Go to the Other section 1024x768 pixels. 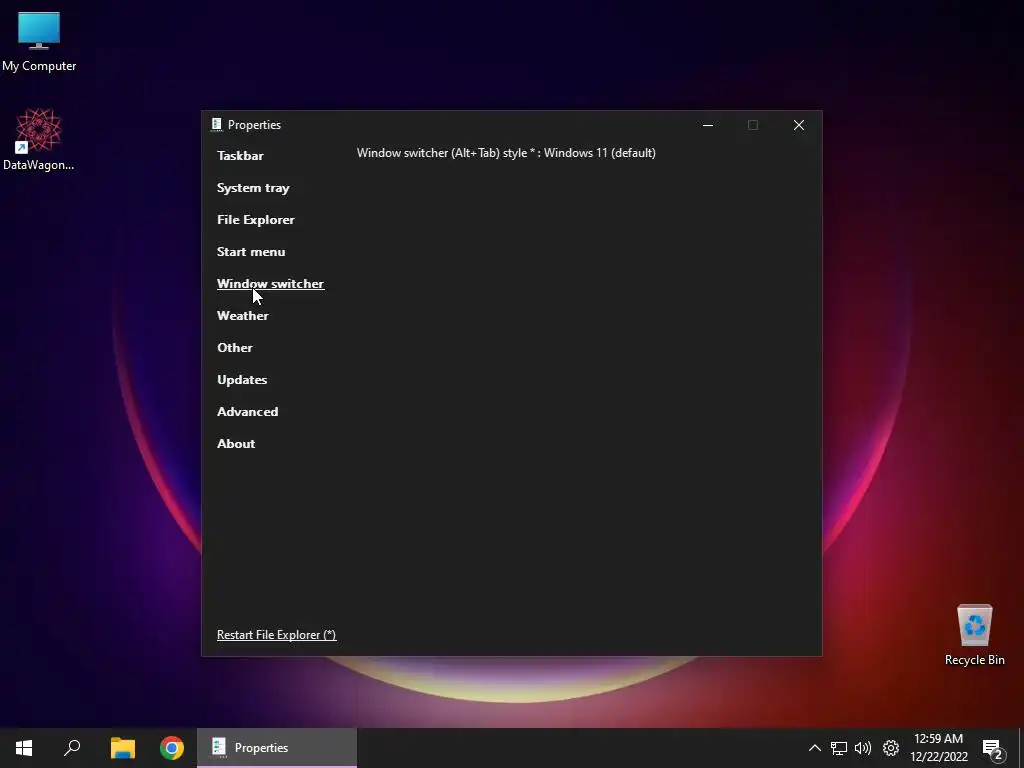[234, 347]
